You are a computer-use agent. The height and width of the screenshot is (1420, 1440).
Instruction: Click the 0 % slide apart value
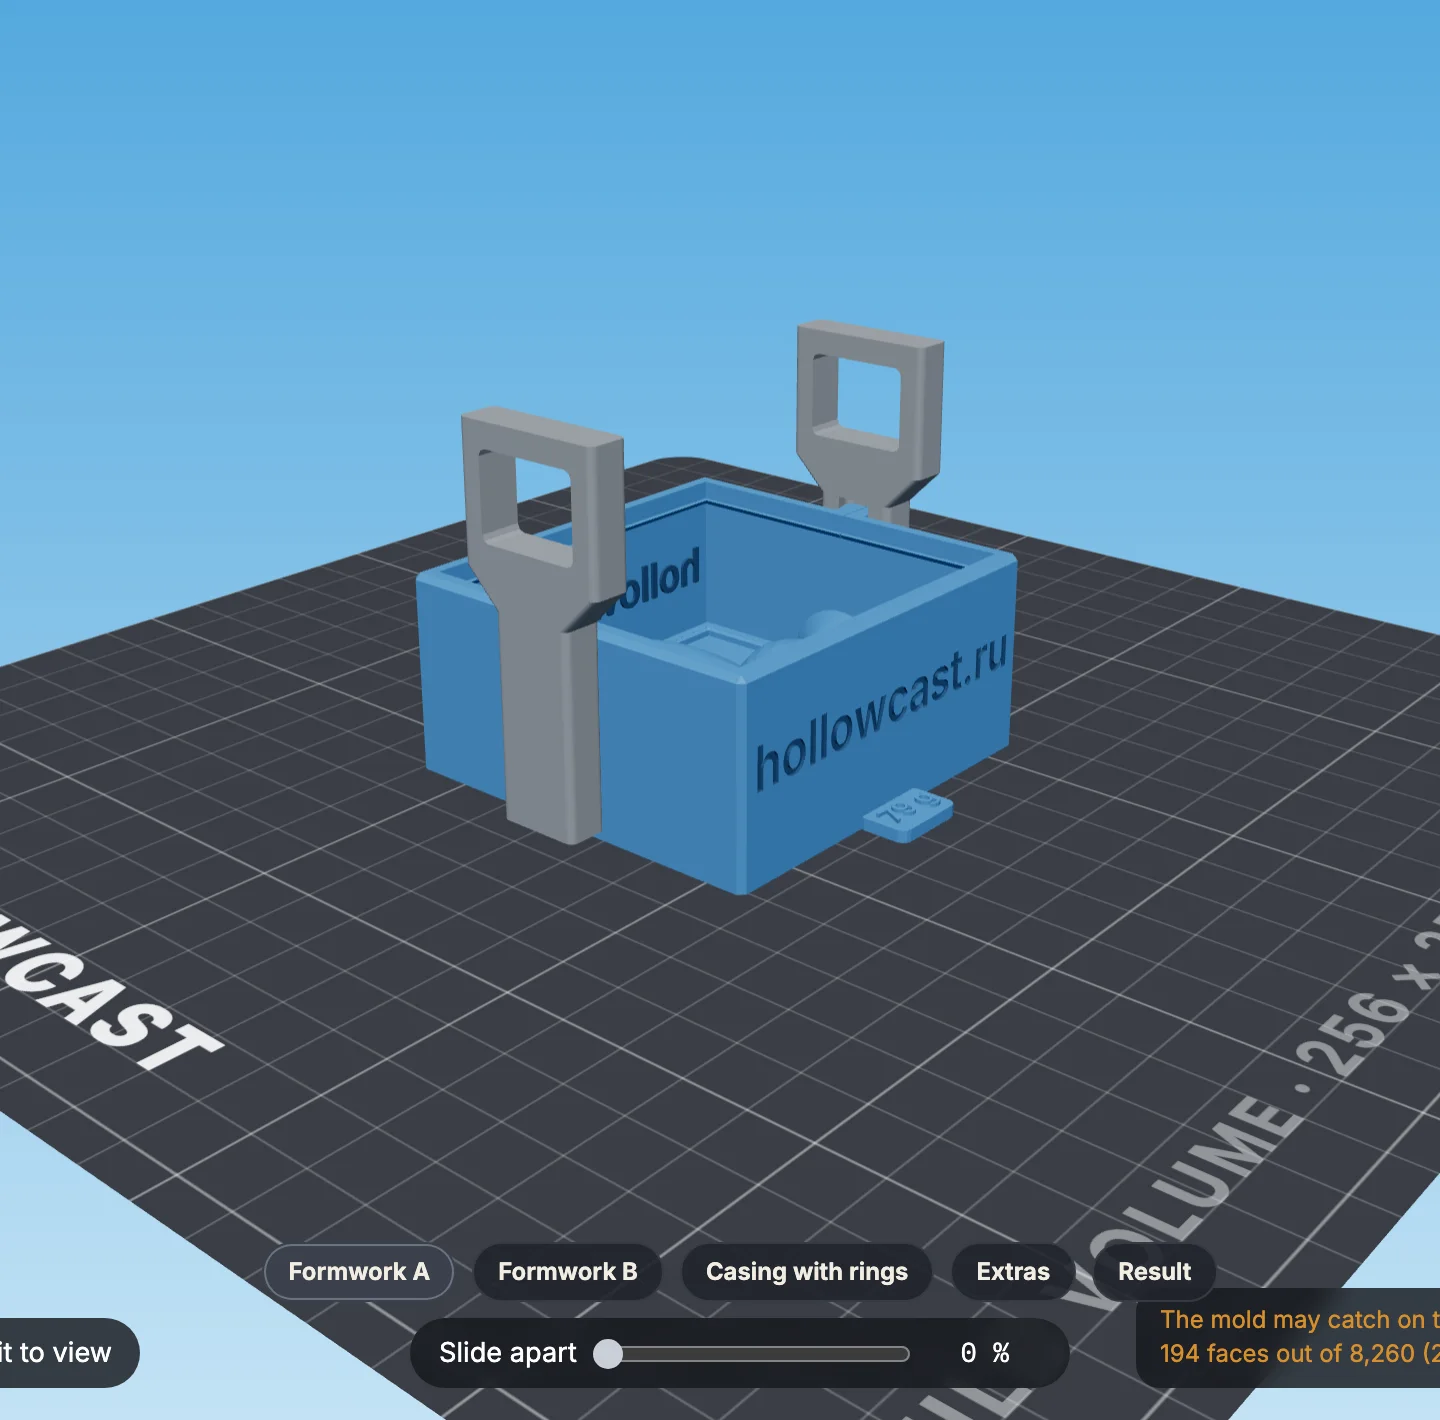984,1353
